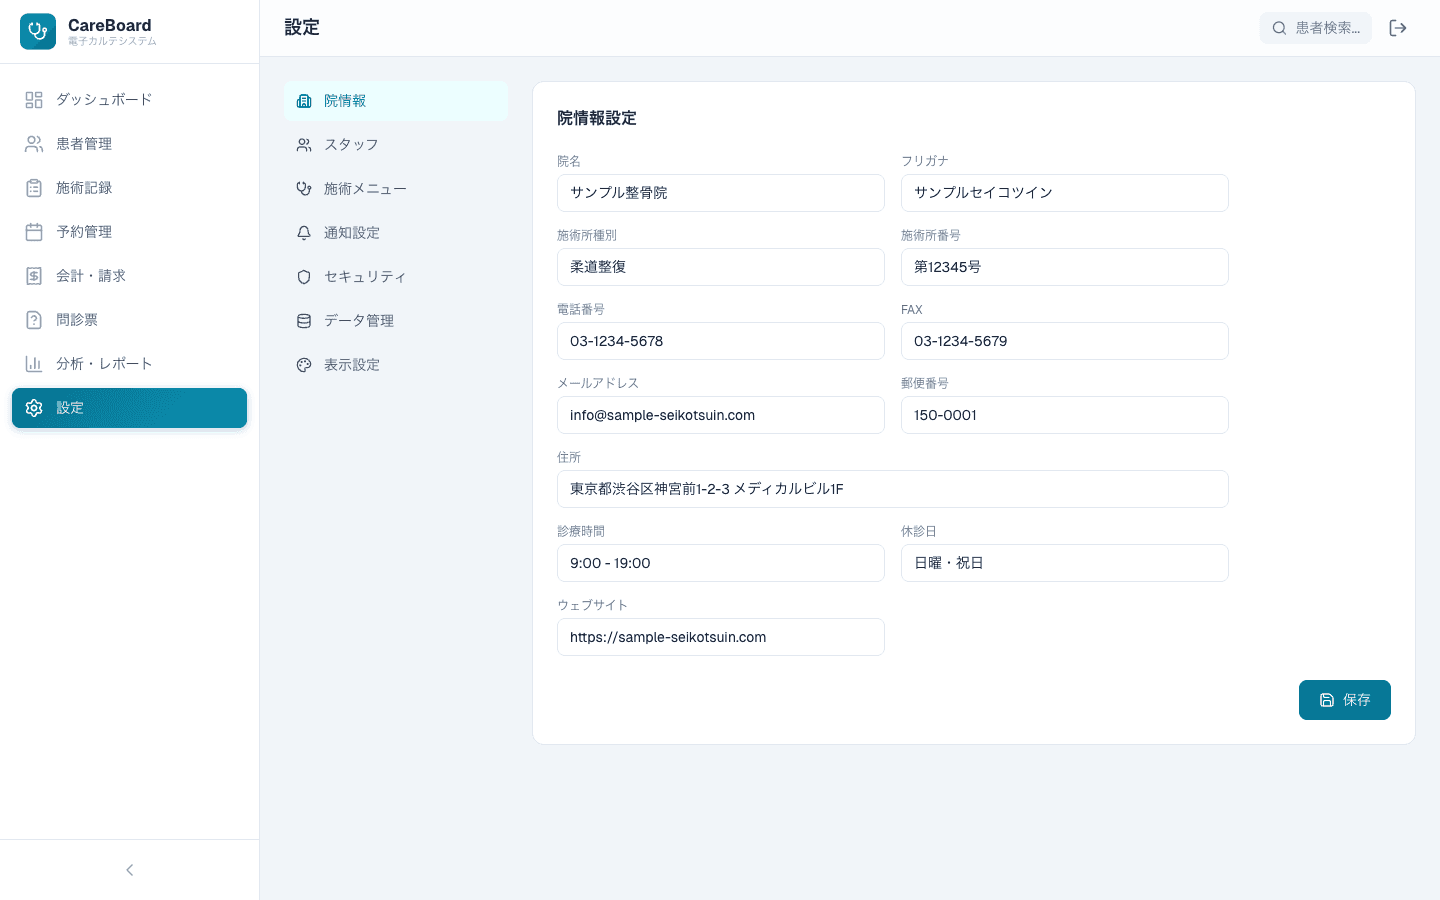
Task: Open the ダッシュボード icon in the sidebar
Action: point(33,100)
